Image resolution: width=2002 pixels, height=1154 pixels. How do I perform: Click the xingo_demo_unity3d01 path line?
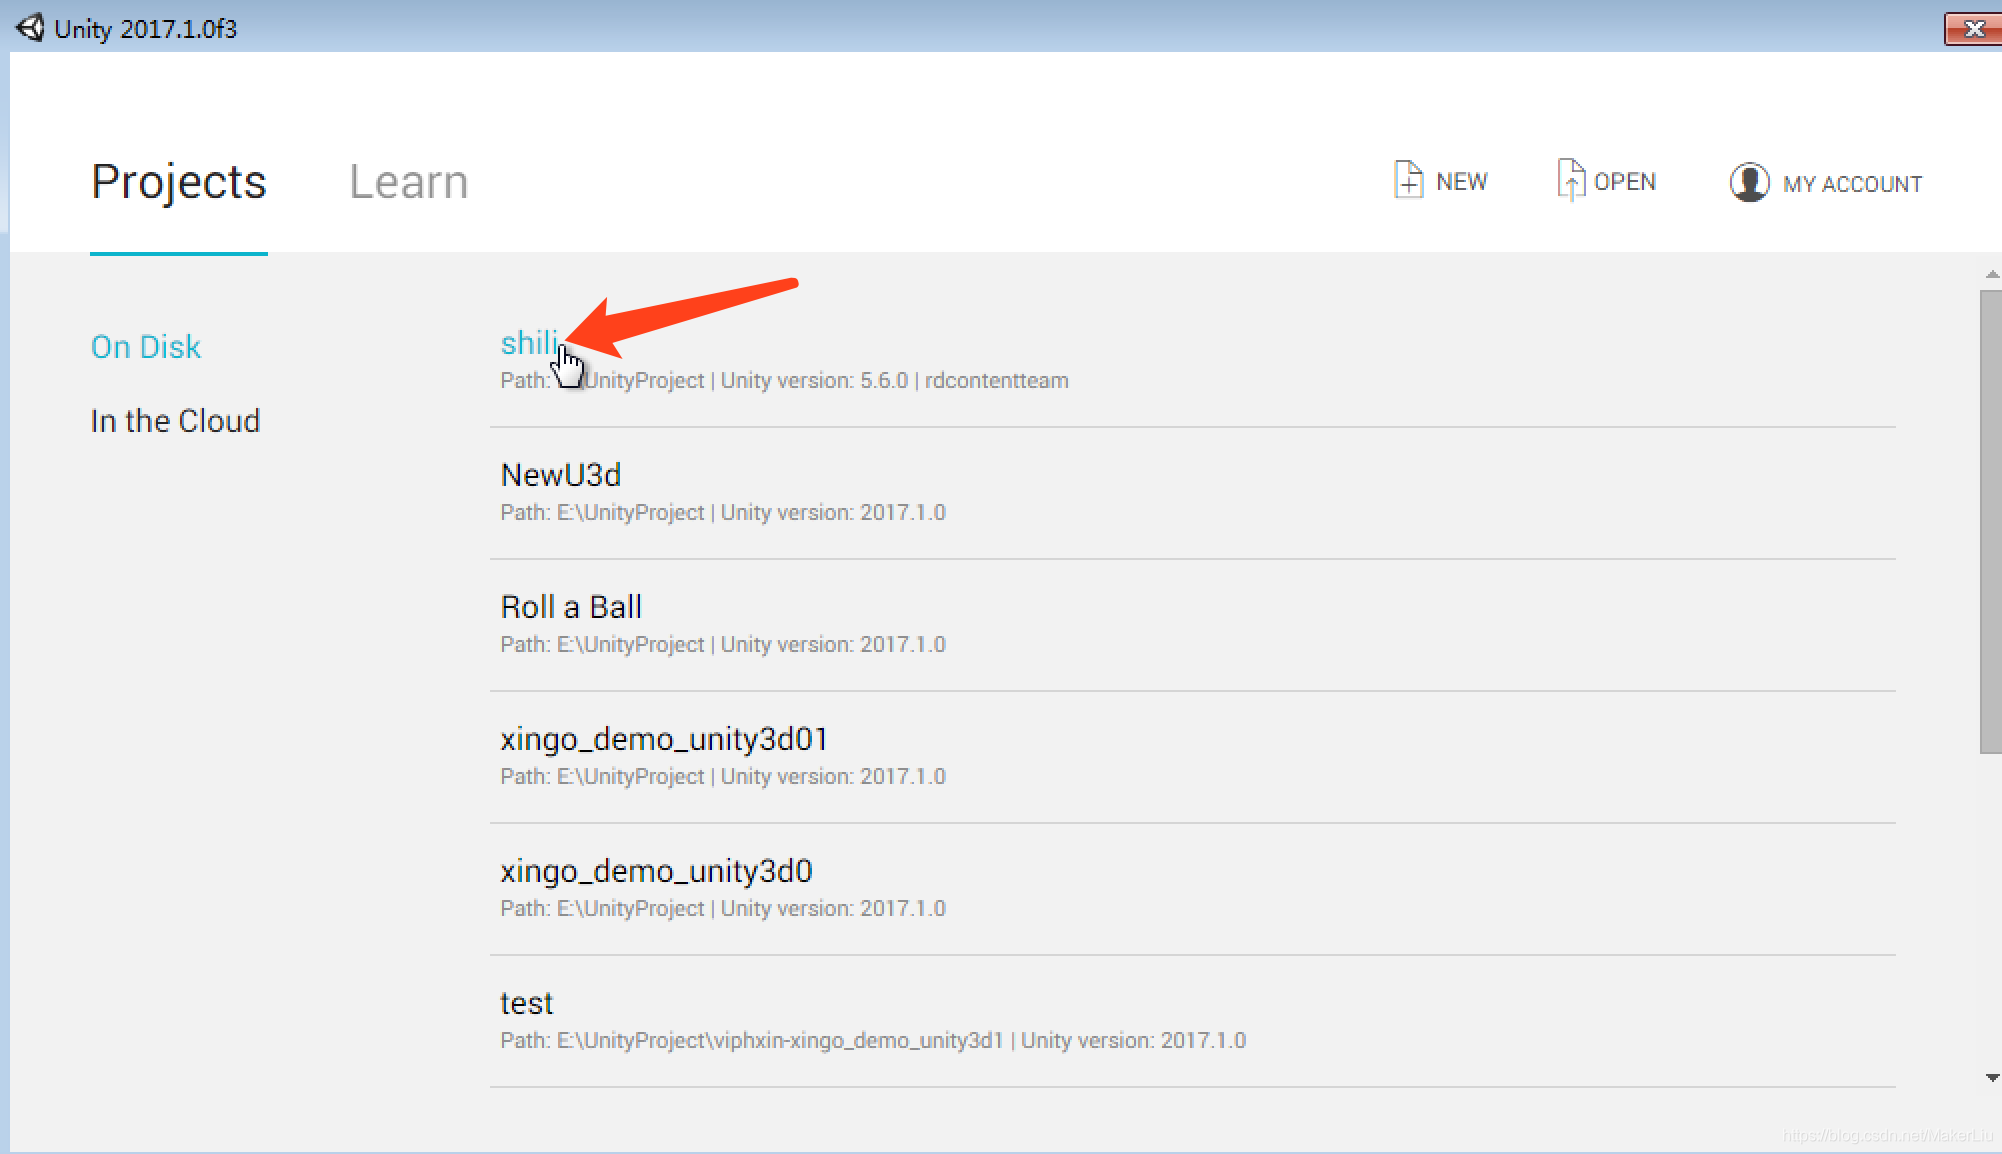(723, 776)
